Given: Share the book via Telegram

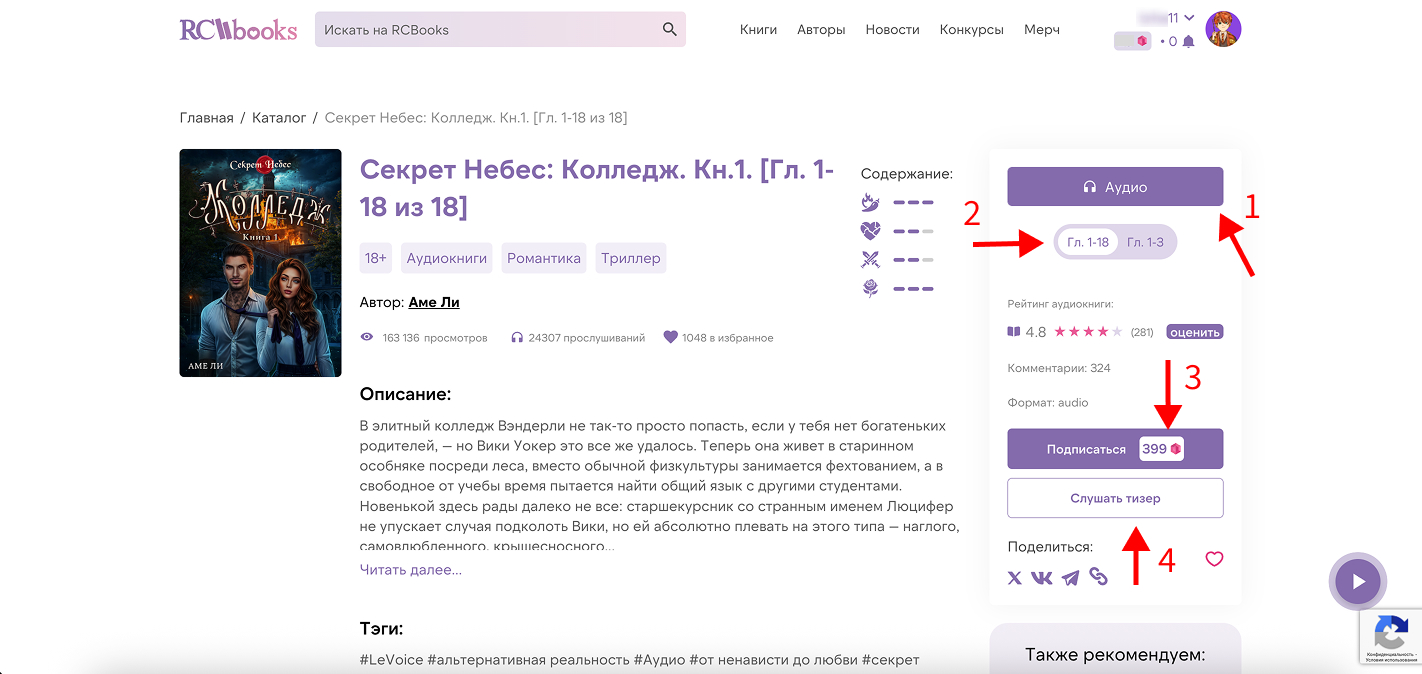Looking at the screenshot, I should pos(1070,578).
